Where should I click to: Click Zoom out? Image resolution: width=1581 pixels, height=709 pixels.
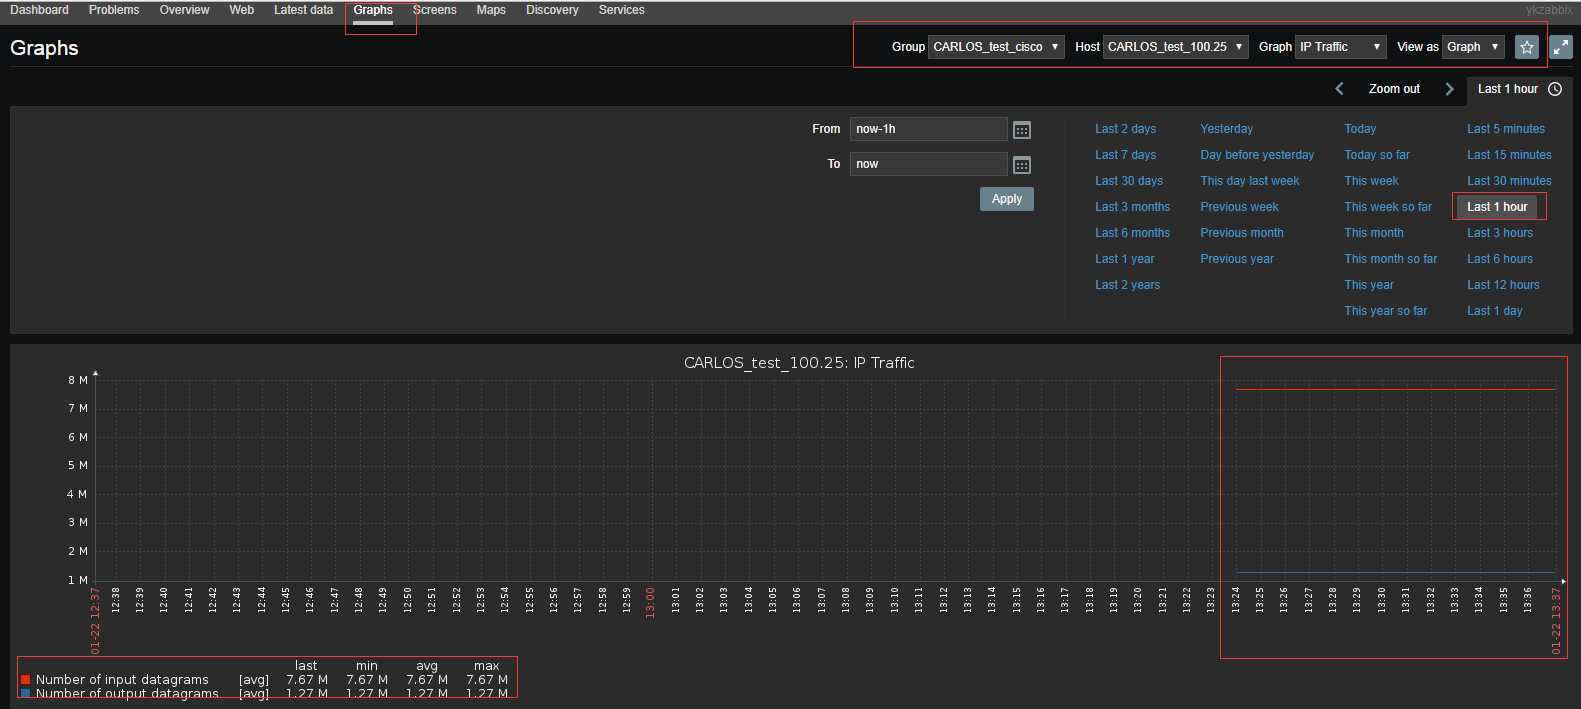(1394, 89)
